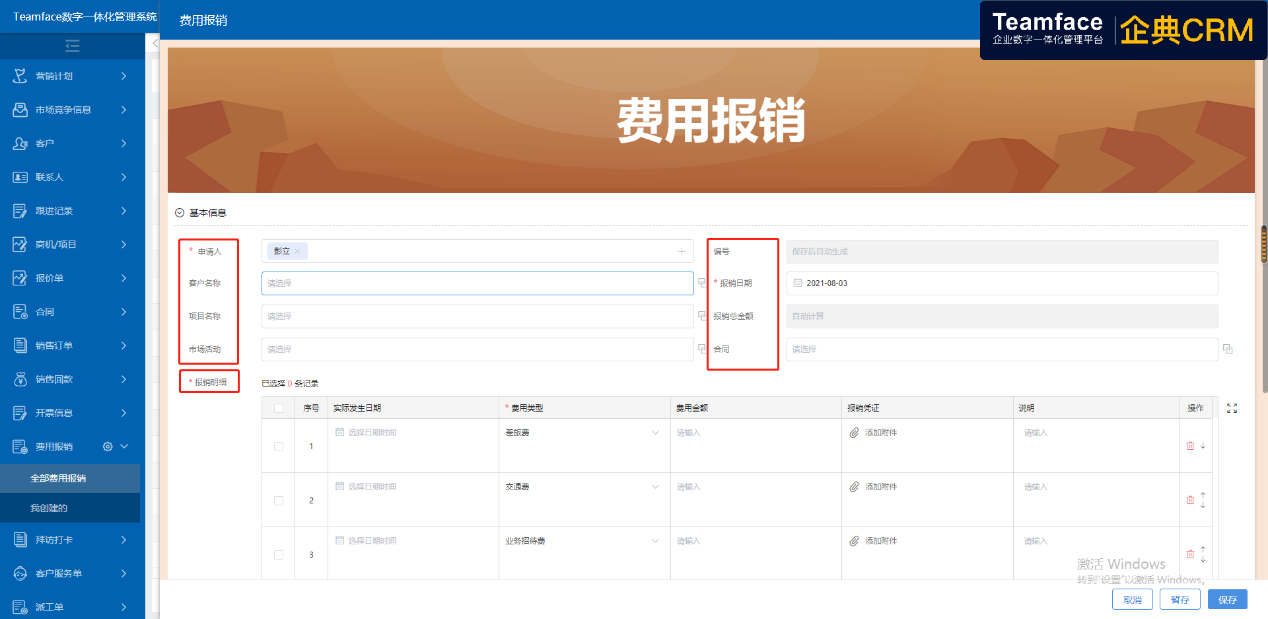Open 我创建的 in the sidebar
Screen dimensions: 1268x619
click(49, 508)
